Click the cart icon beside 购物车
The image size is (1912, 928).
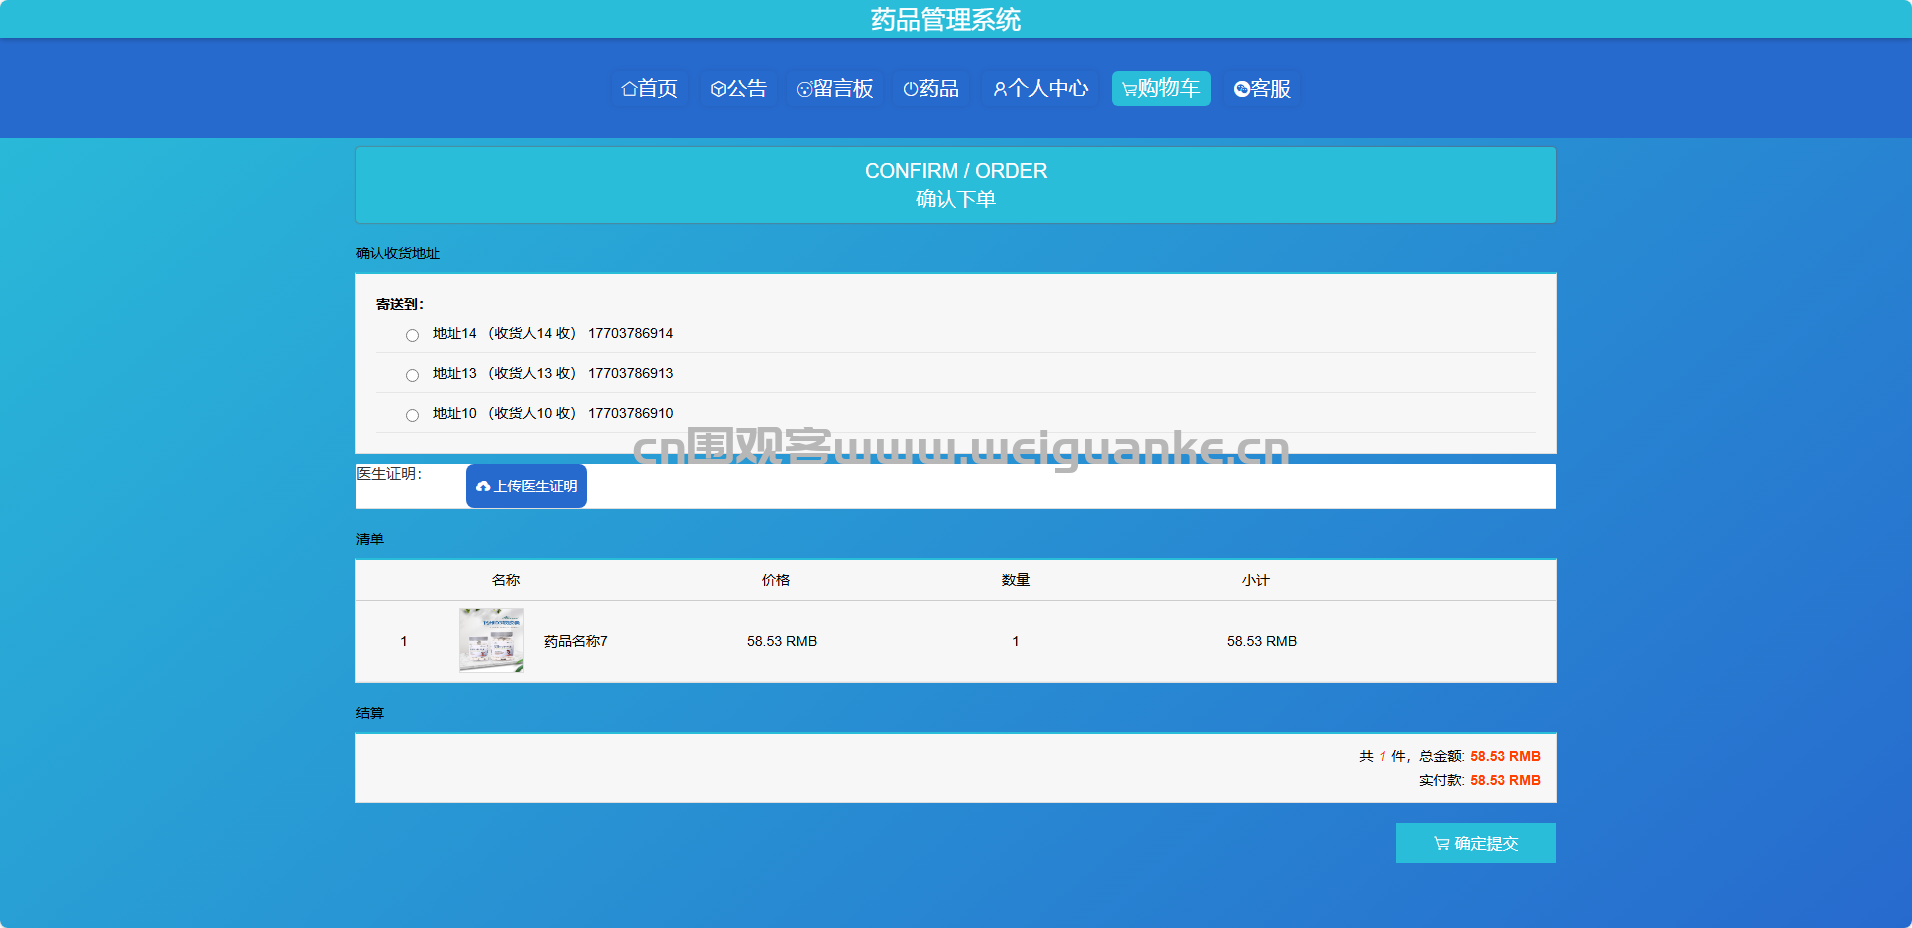1129,89
